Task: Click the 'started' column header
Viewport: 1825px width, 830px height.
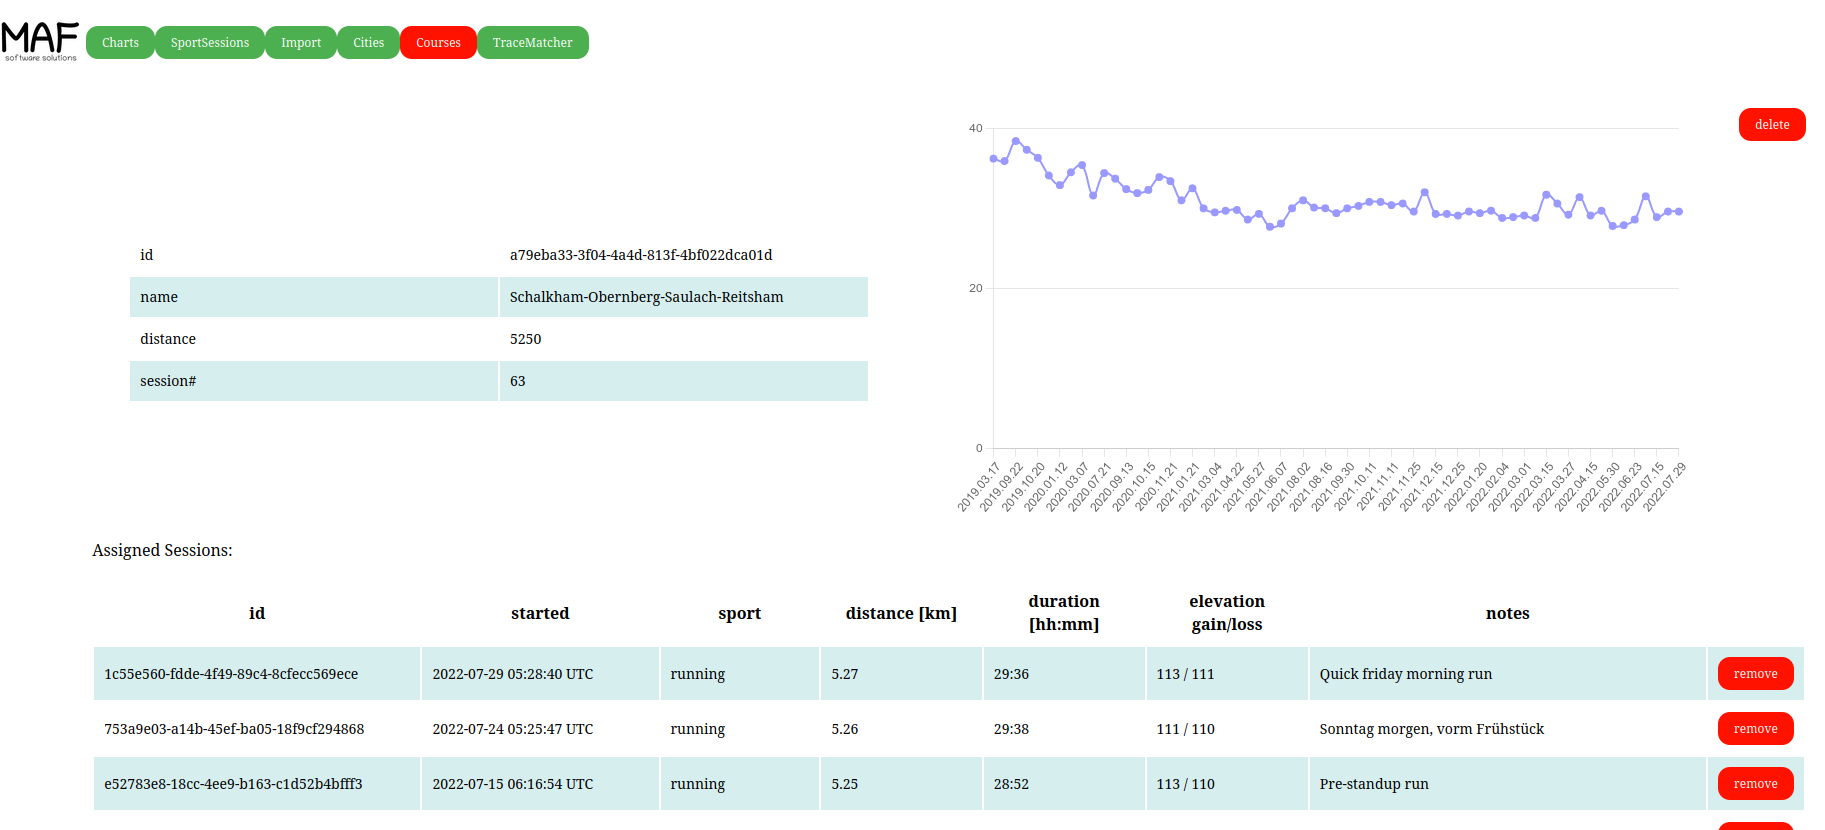Action: pyautogui.click(x=540, y=613)
